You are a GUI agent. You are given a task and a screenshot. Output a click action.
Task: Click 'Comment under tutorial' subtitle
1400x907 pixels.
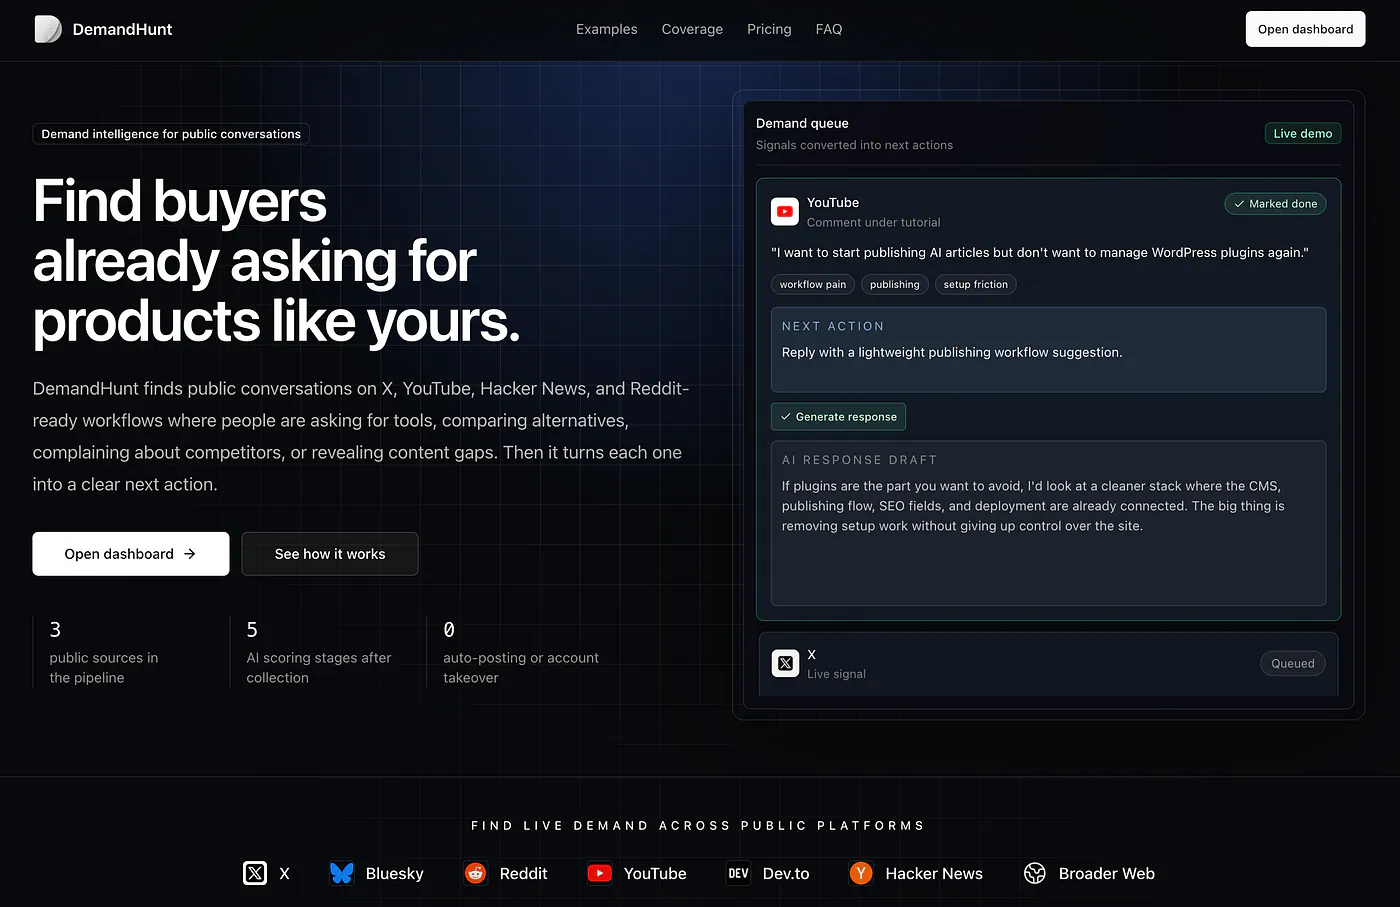pyautogui.click(x=874, y=222)
